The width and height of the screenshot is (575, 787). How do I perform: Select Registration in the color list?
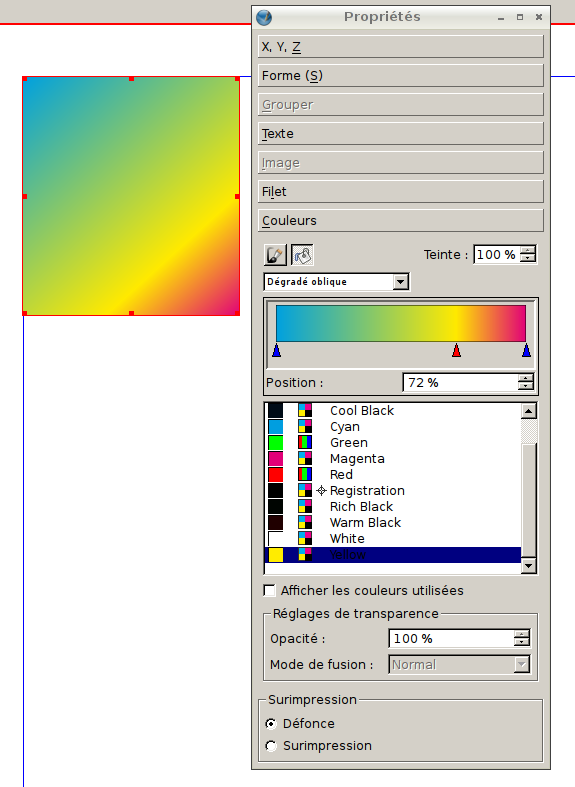pos(393,490)
